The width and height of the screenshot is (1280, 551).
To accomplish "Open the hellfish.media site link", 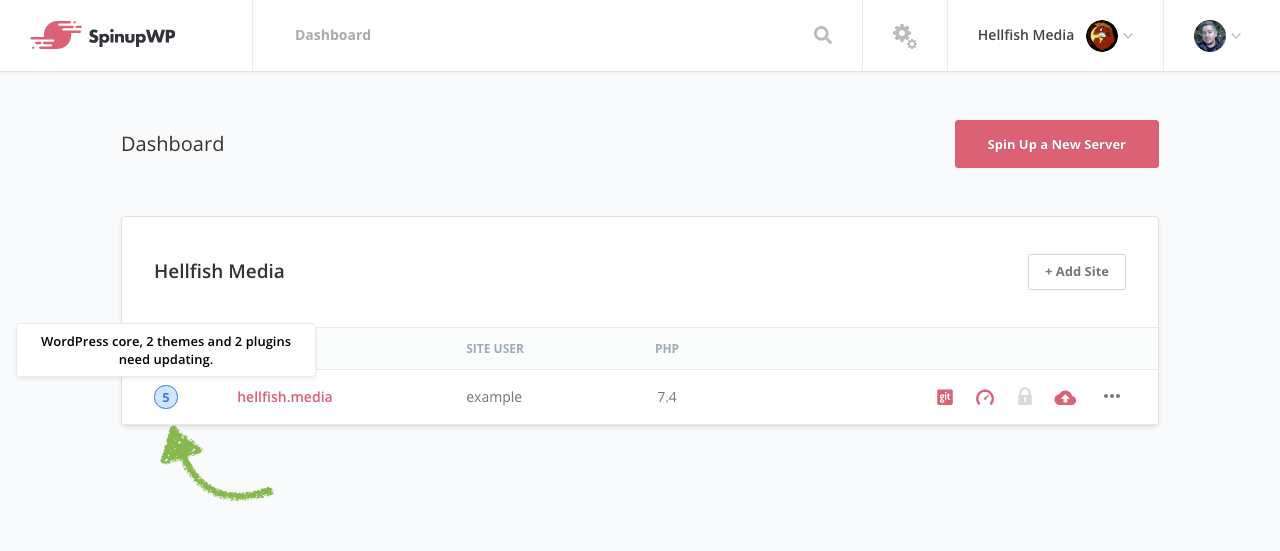I will 285,397.
